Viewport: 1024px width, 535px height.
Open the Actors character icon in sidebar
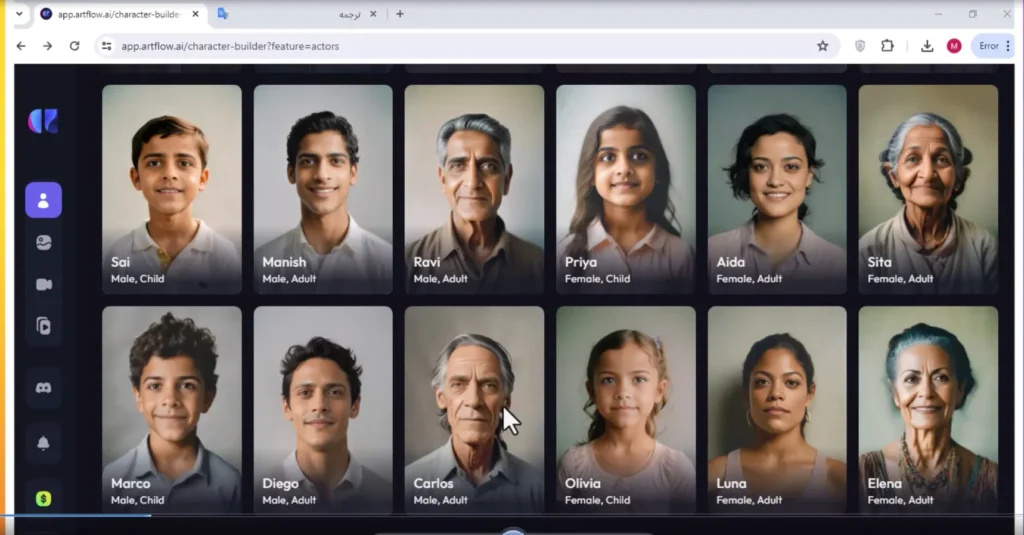(44, 200)
